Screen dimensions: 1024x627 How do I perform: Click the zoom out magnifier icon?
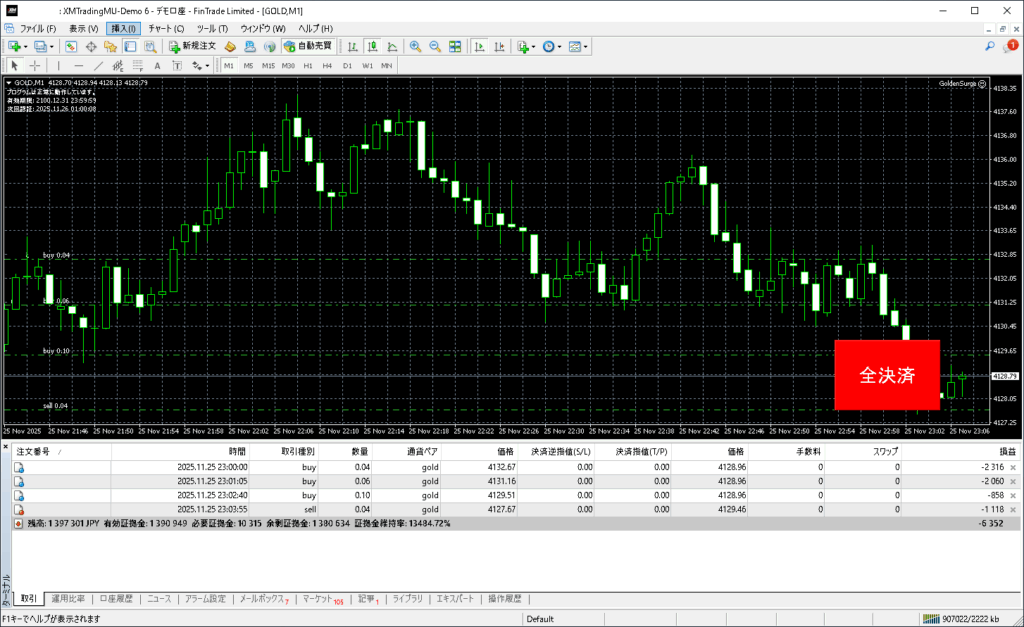pos(435,47)
